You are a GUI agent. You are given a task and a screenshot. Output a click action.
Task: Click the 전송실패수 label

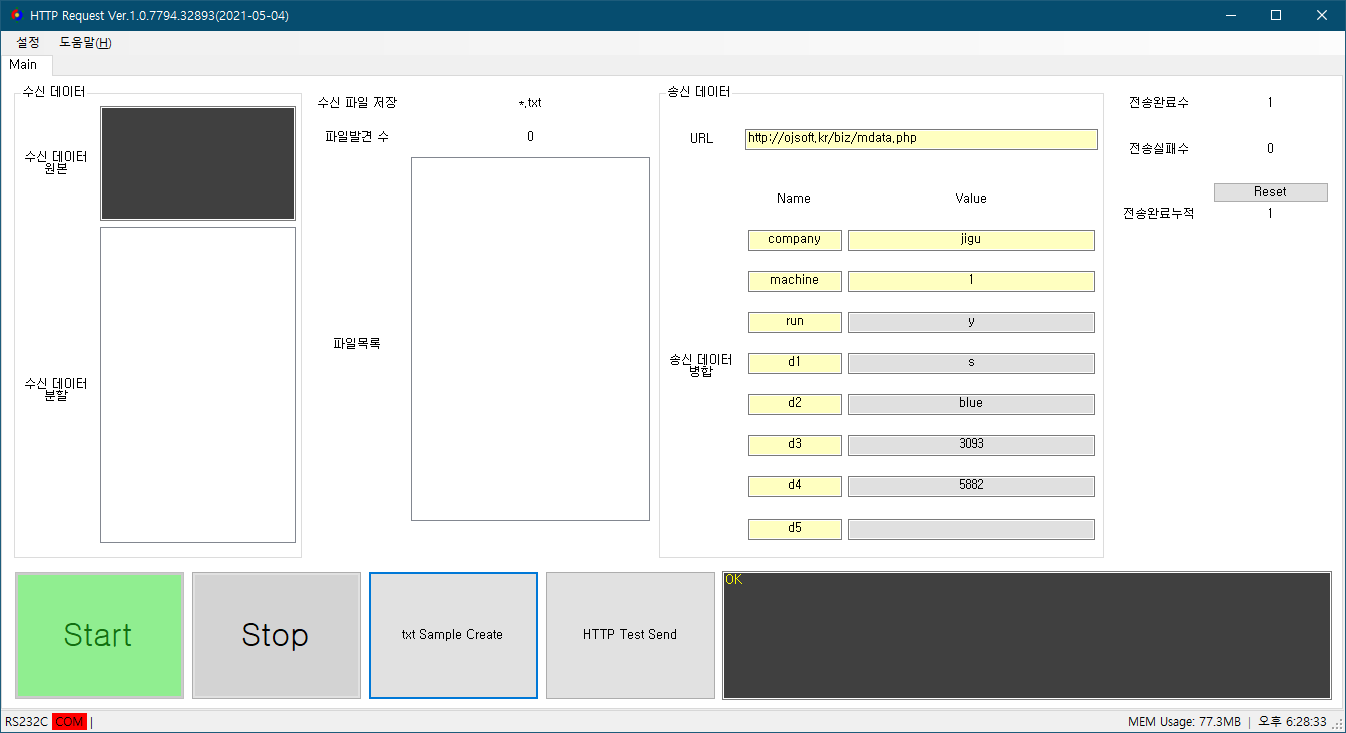click(1159, 149)
